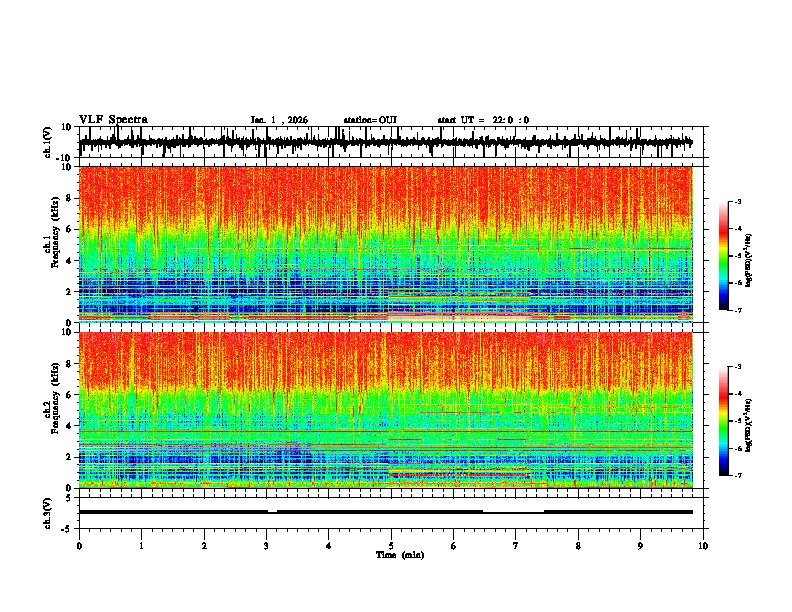Click inside the ch.1 spectrogram panel
Viewport: 792px width, 612px height.
tap(391, 244)
